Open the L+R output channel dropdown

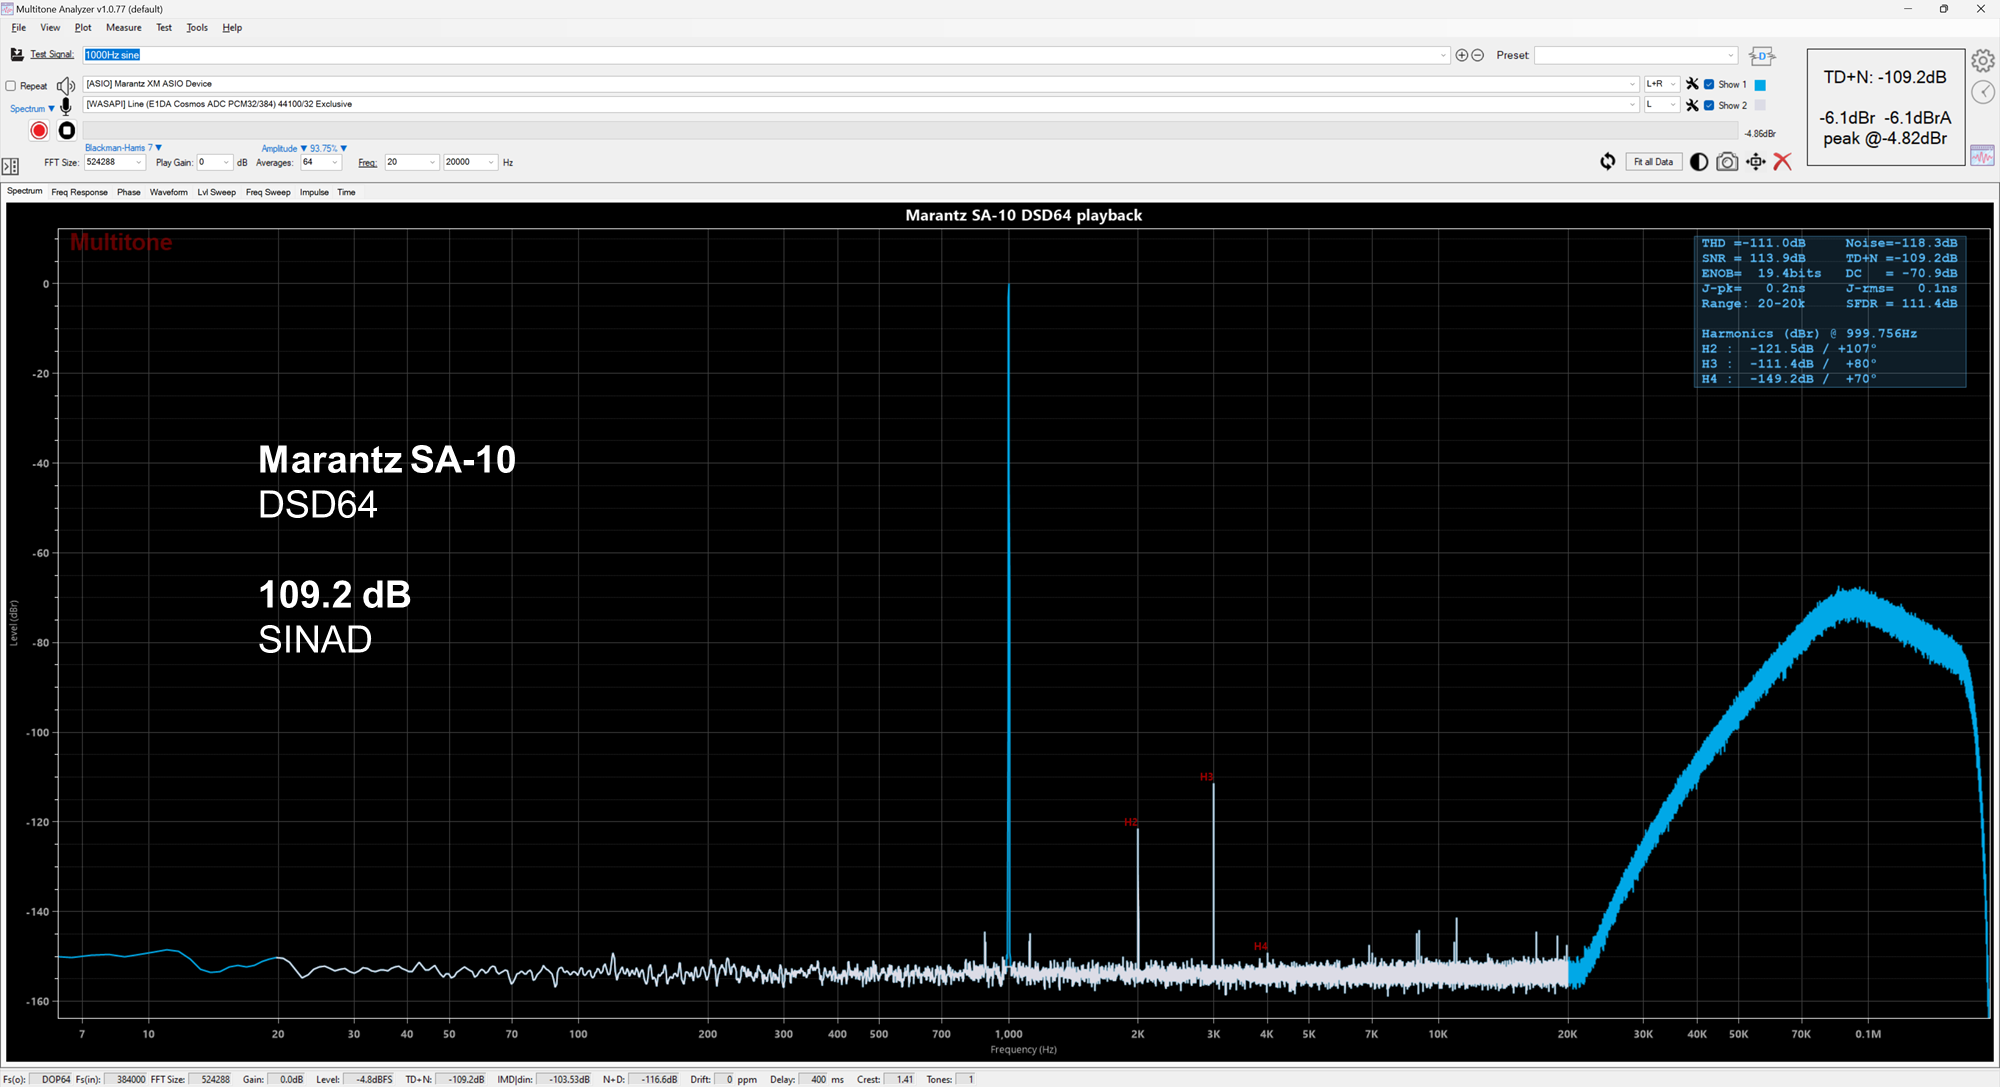pos(1673,84)
